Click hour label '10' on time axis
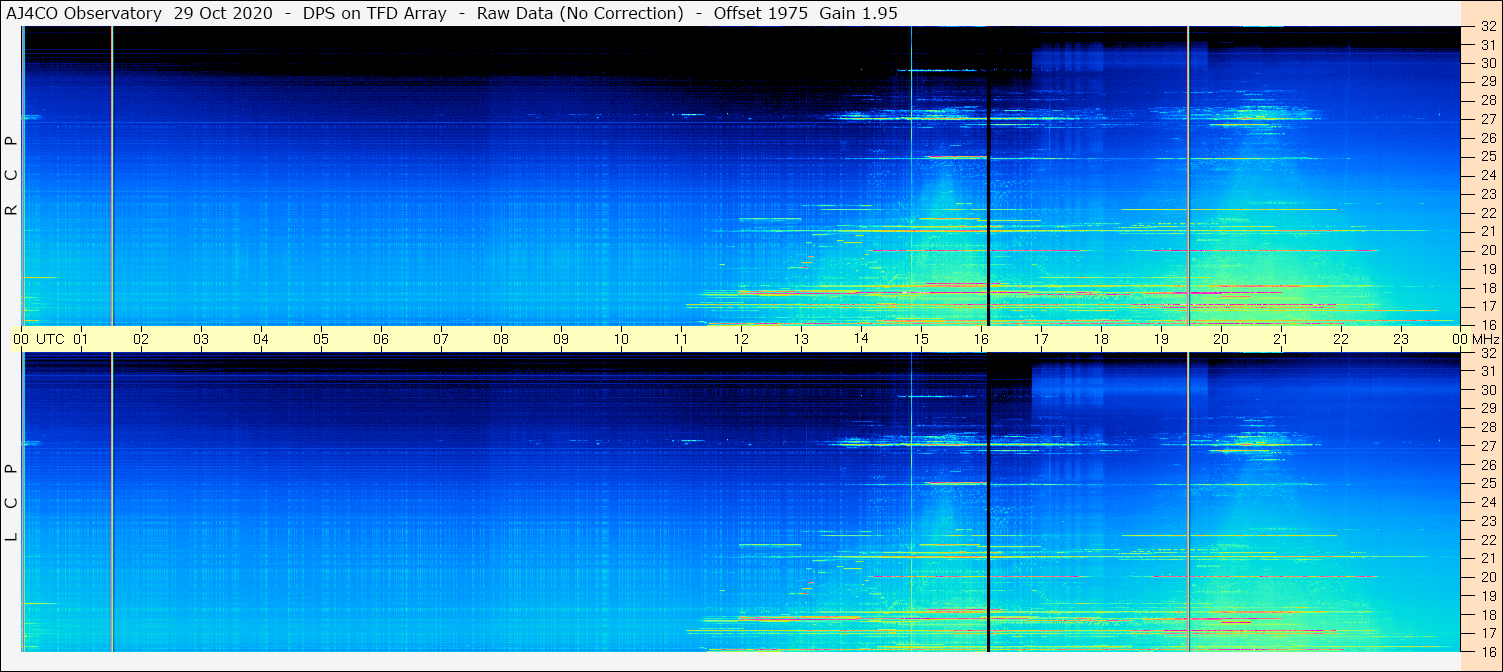The width and height of the screenshot is (1503, 672). point(621,339)
